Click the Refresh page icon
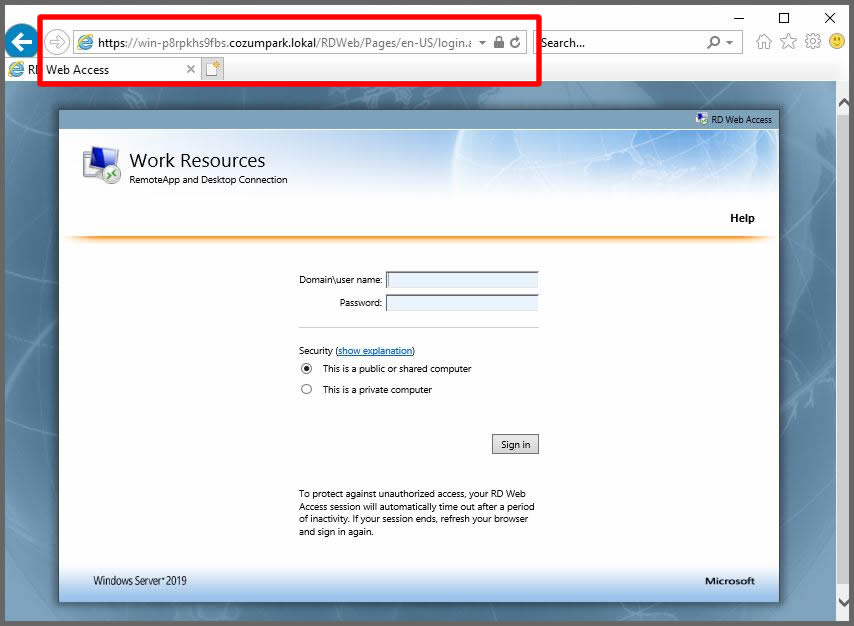854x626 pixels. point(515,42)
